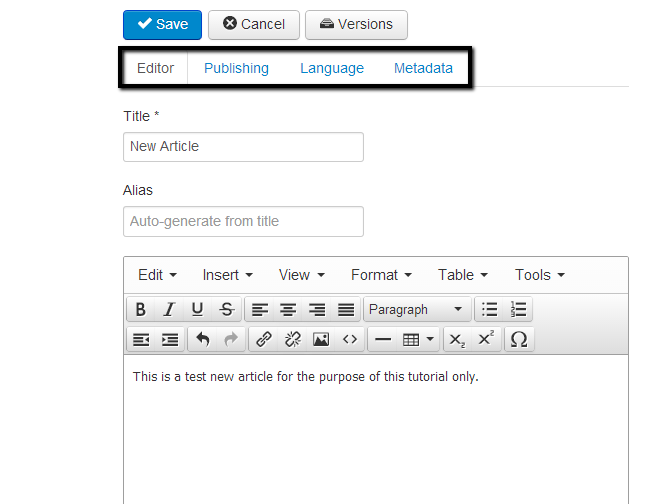The height and width of the screenshot is (504, 650).
Task: Insert a bullet list
Action: [489, 309]
